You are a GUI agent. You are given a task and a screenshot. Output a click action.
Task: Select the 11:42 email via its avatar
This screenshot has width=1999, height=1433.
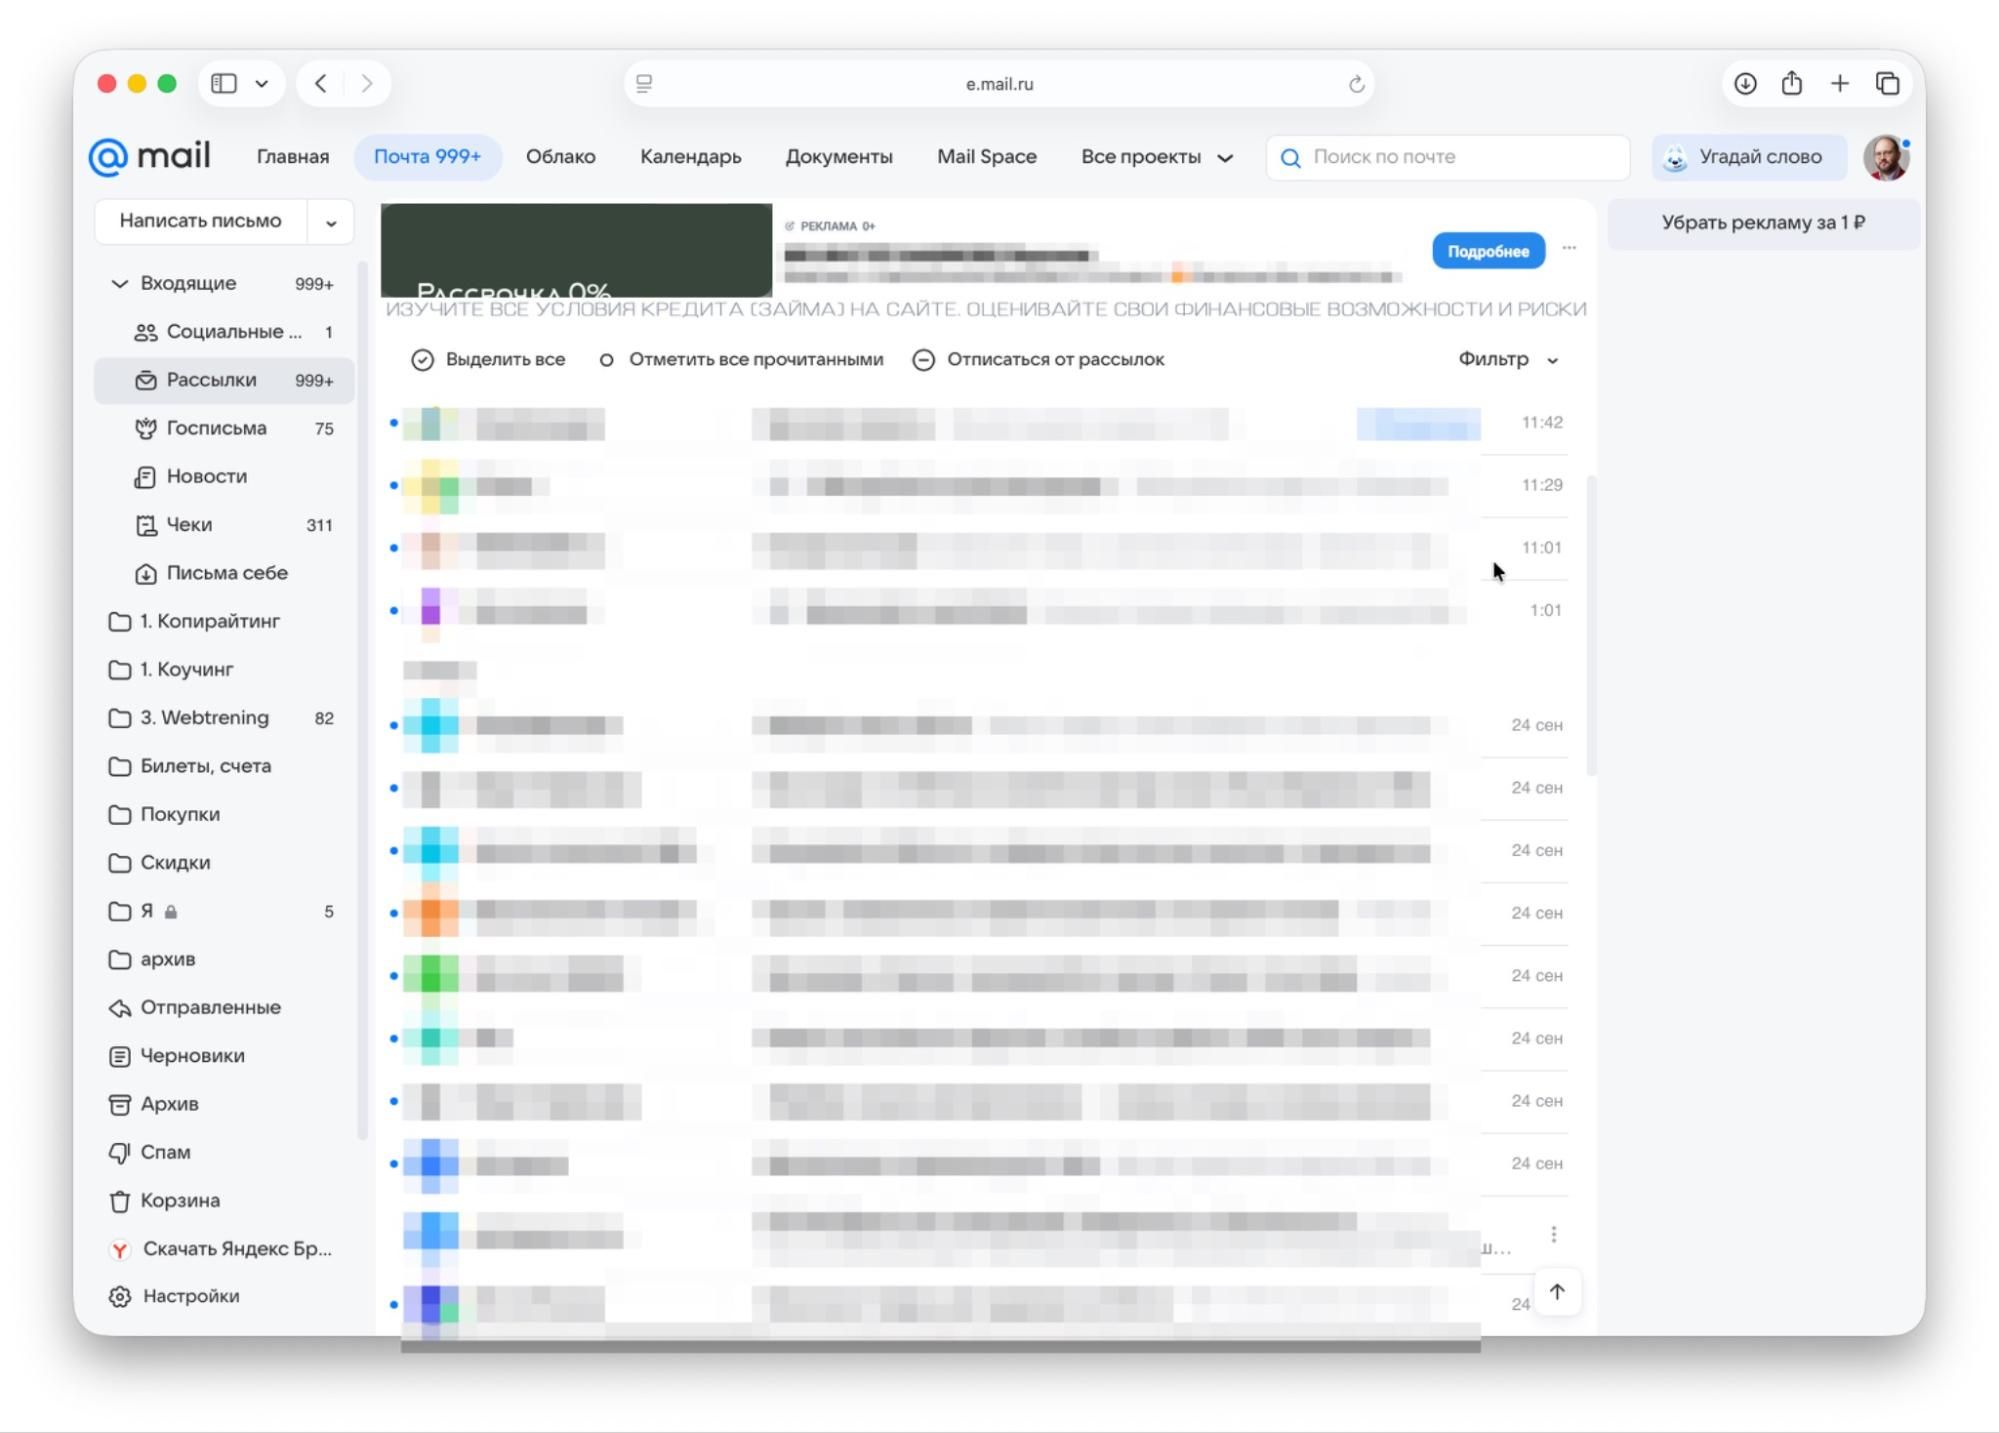click(431, 424)
